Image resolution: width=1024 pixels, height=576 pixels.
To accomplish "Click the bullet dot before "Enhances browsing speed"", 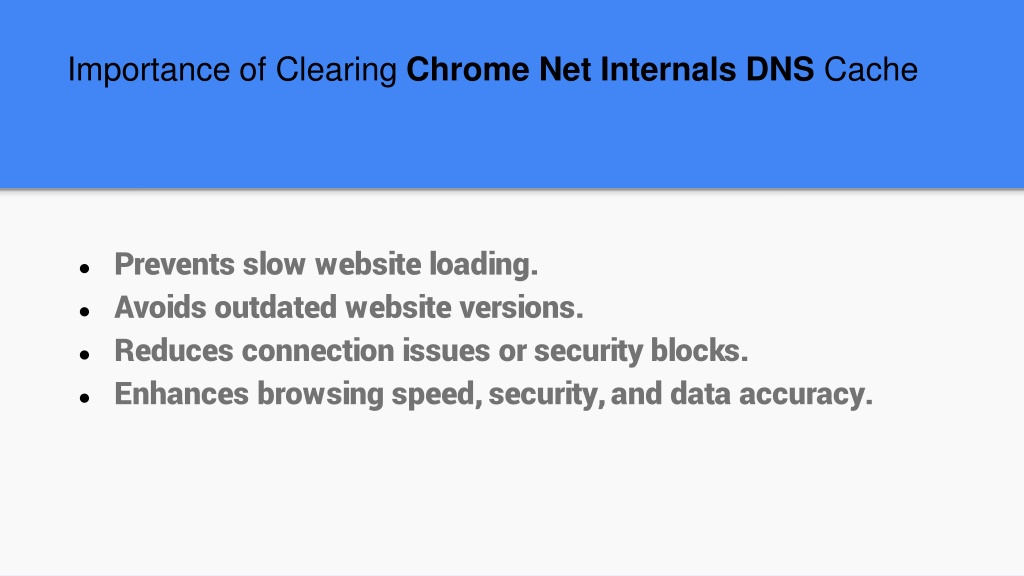I will coord(84,398).
